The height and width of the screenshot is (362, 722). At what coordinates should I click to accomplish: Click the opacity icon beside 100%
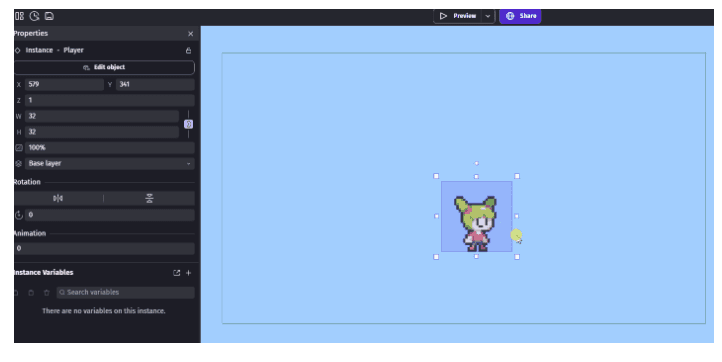coord(18,148)
